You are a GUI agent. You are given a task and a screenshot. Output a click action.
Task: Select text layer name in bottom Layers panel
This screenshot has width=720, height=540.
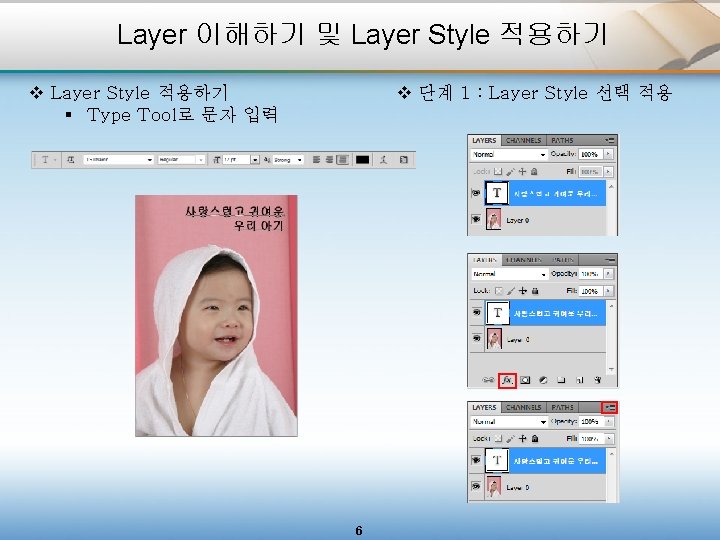[556, 461]
